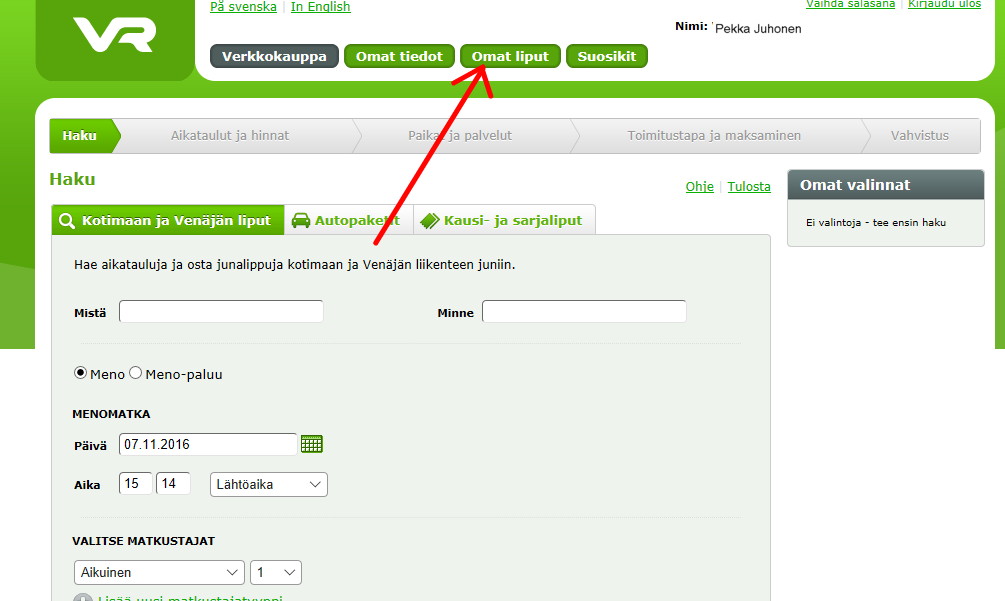The image size is (1005, 601).
Task: Select the Meno one-way radio button
Action: point(81,373)
